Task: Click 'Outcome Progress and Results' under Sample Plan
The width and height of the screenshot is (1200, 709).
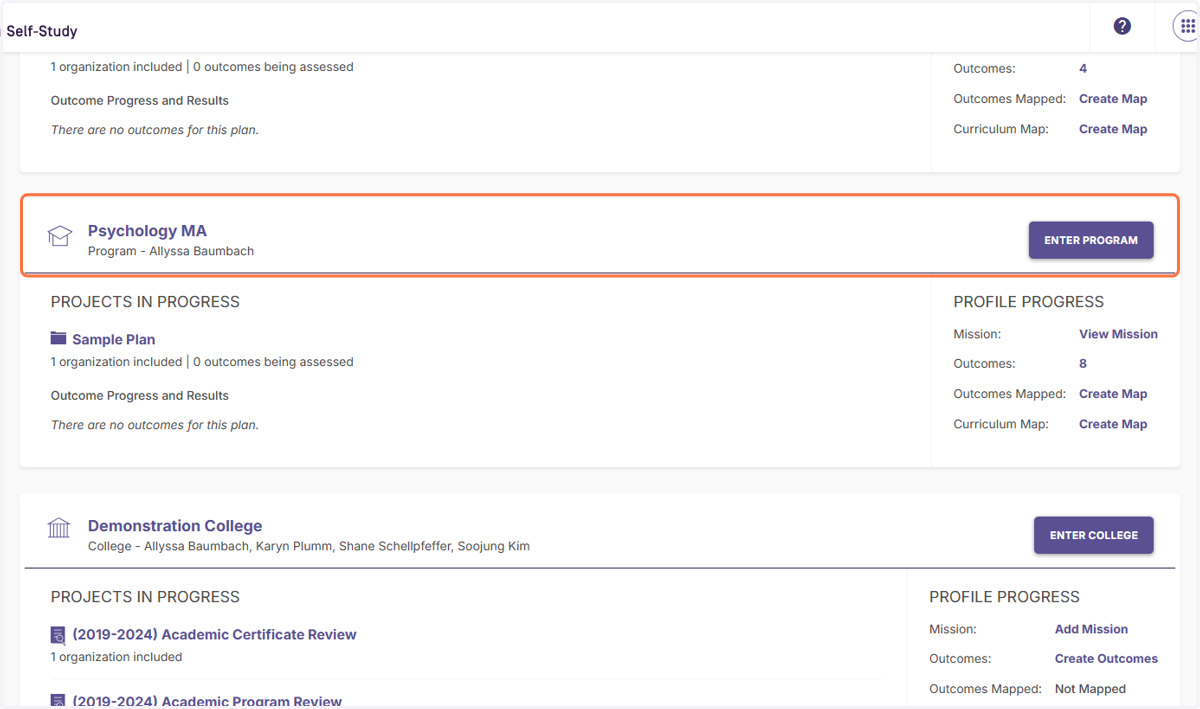Action: [140, 396]
